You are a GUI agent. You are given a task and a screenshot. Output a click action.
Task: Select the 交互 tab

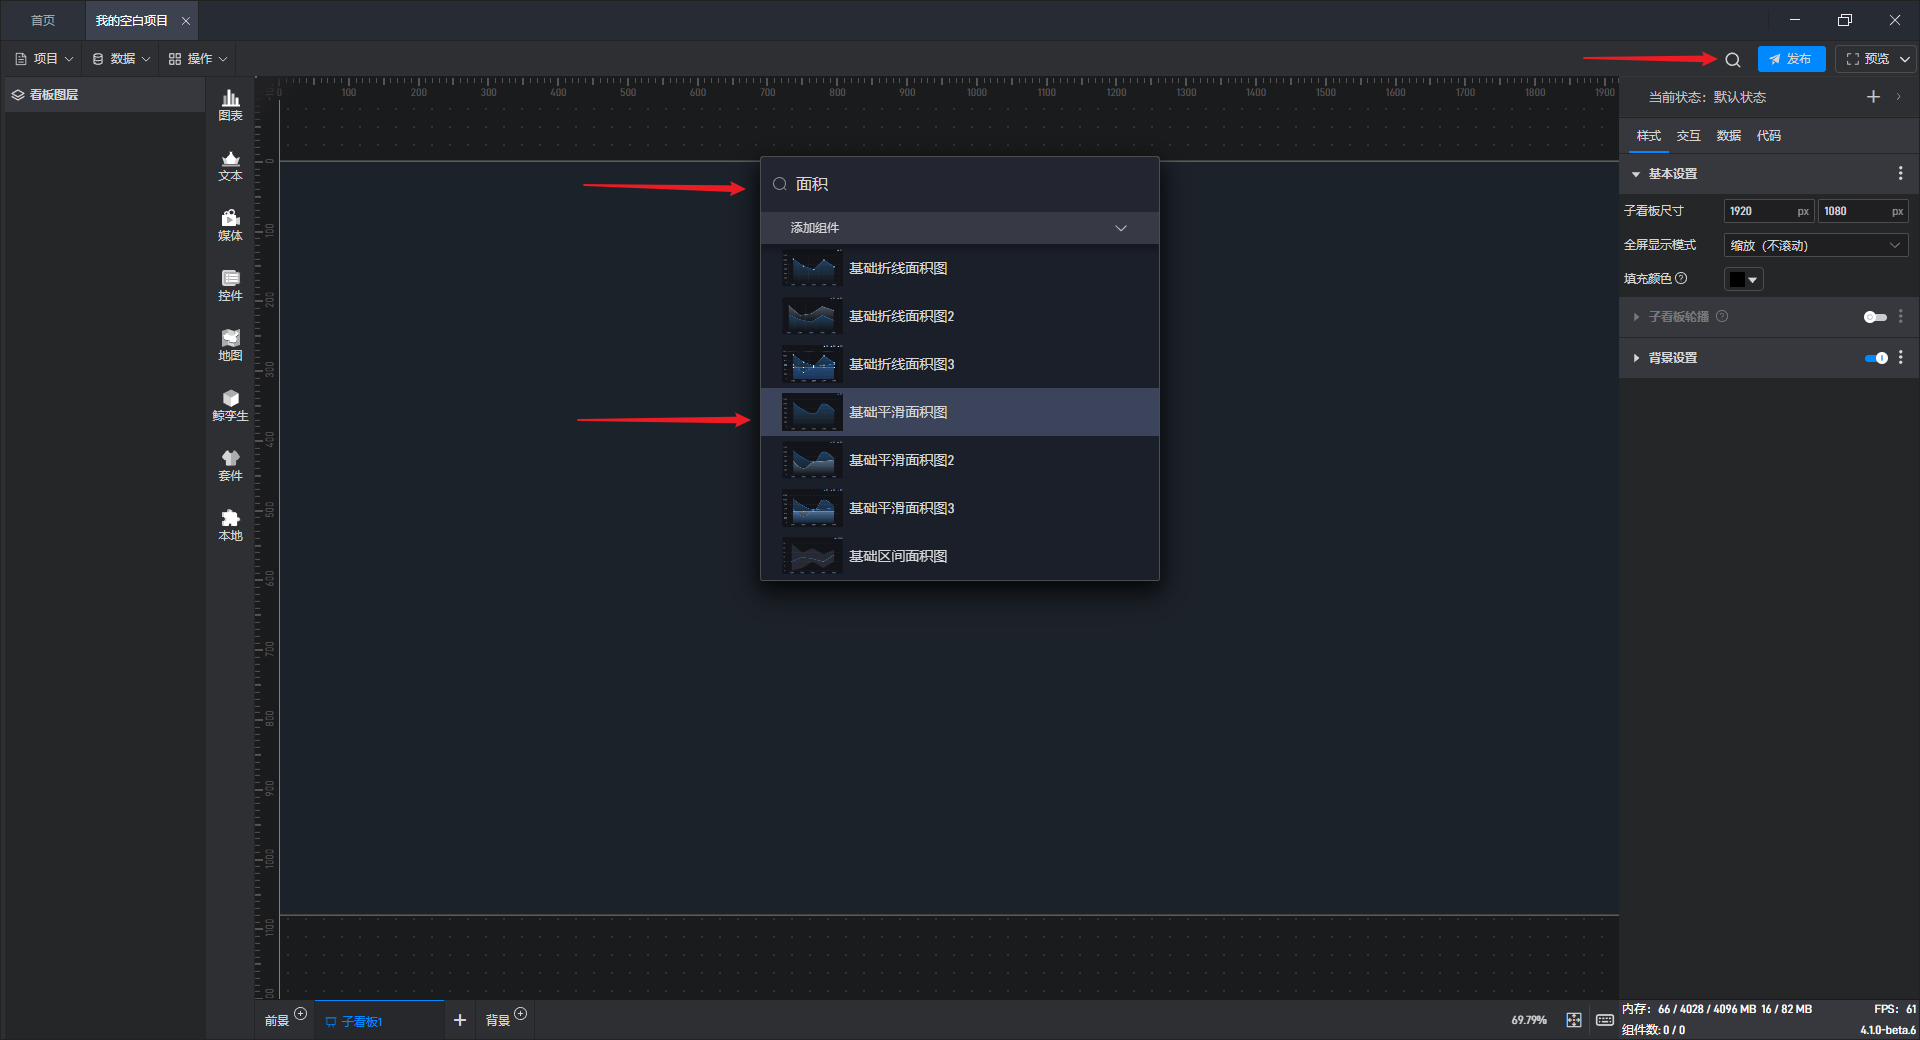click(x=1688, y=136)
